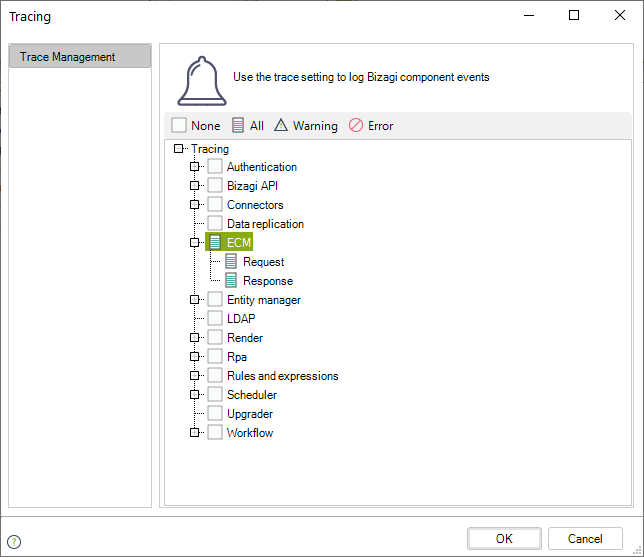Click the Request trace level icon
Screen dimensions: 644x557
pyautogui.click(x=231, y=261)
